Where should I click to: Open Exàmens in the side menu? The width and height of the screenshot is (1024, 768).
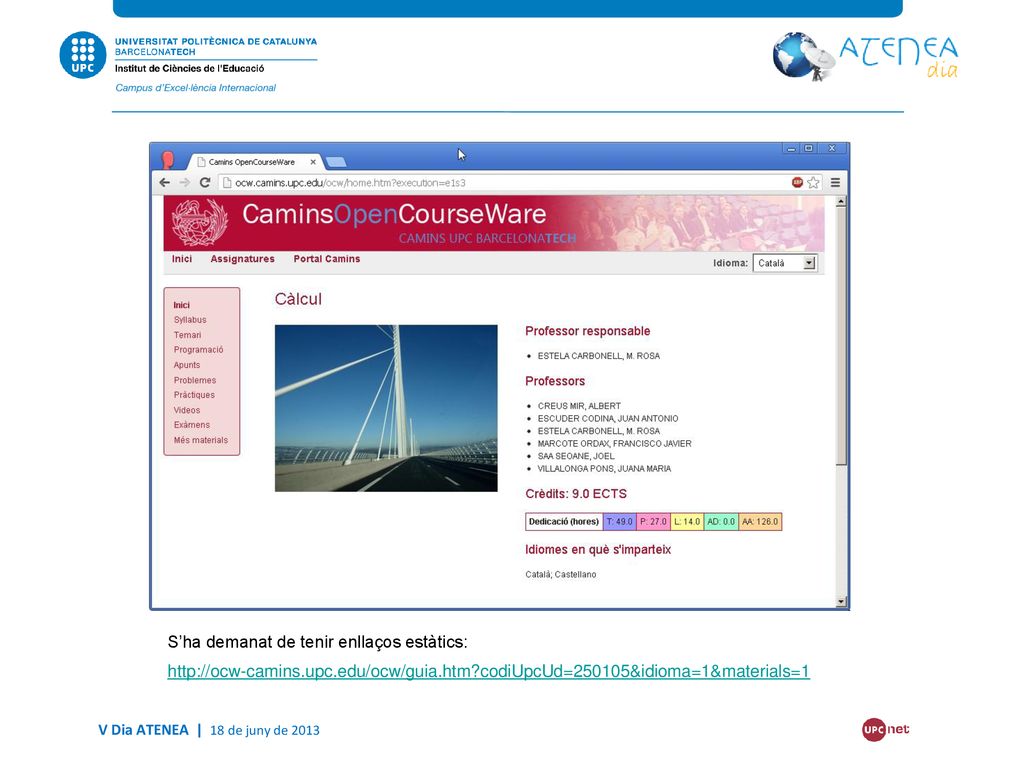(192, 425)
